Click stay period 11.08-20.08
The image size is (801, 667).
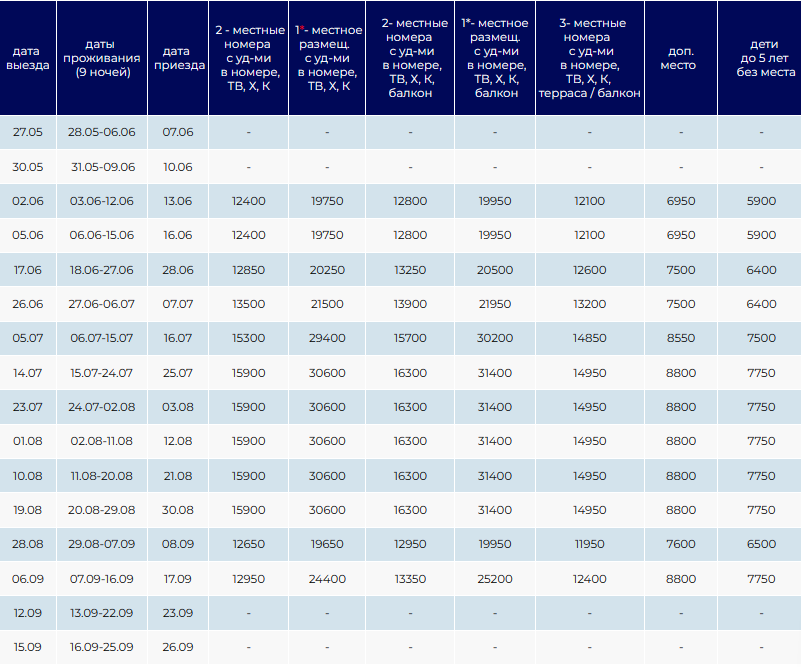point(102,476)
